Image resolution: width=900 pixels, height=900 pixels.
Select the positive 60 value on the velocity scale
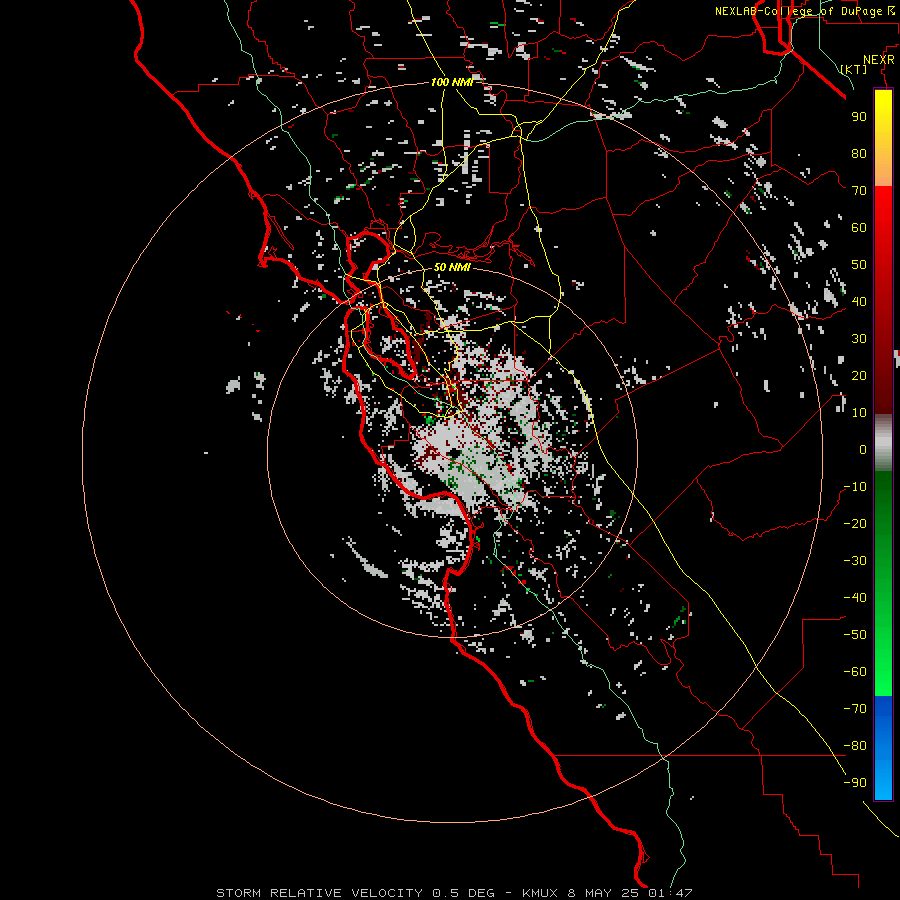[x=859, y=228]
